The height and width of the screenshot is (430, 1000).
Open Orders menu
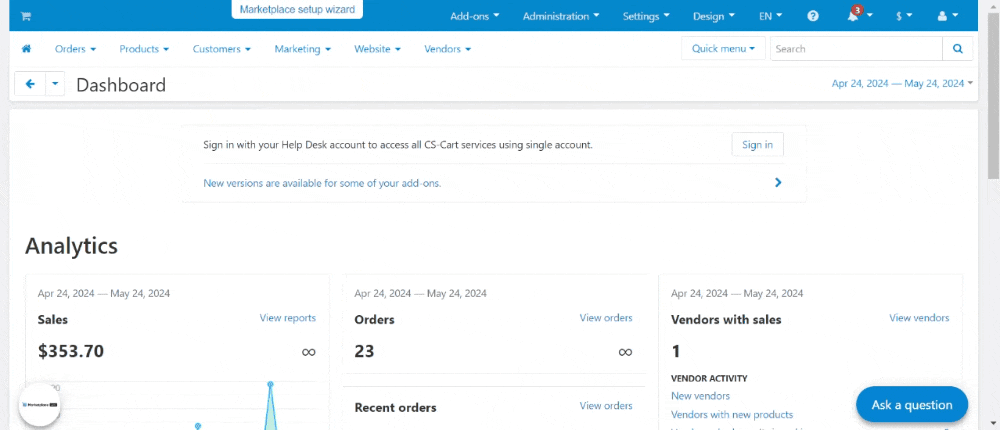point(75,48)
